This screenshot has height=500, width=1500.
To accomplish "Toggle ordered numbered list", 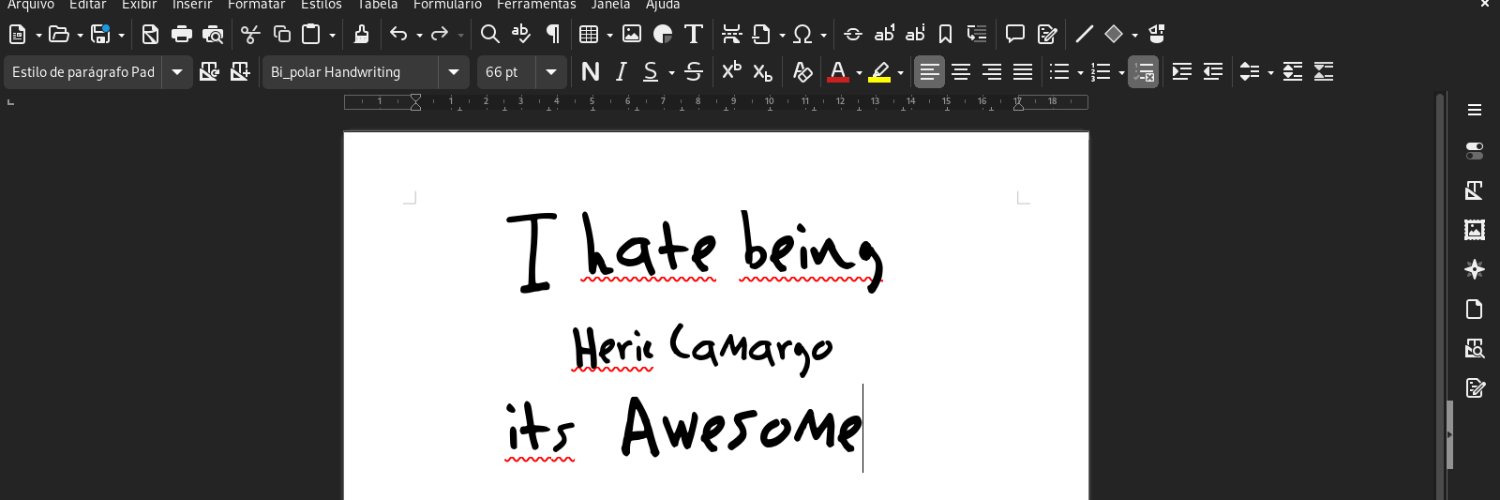I will [x=1101, y=72].
